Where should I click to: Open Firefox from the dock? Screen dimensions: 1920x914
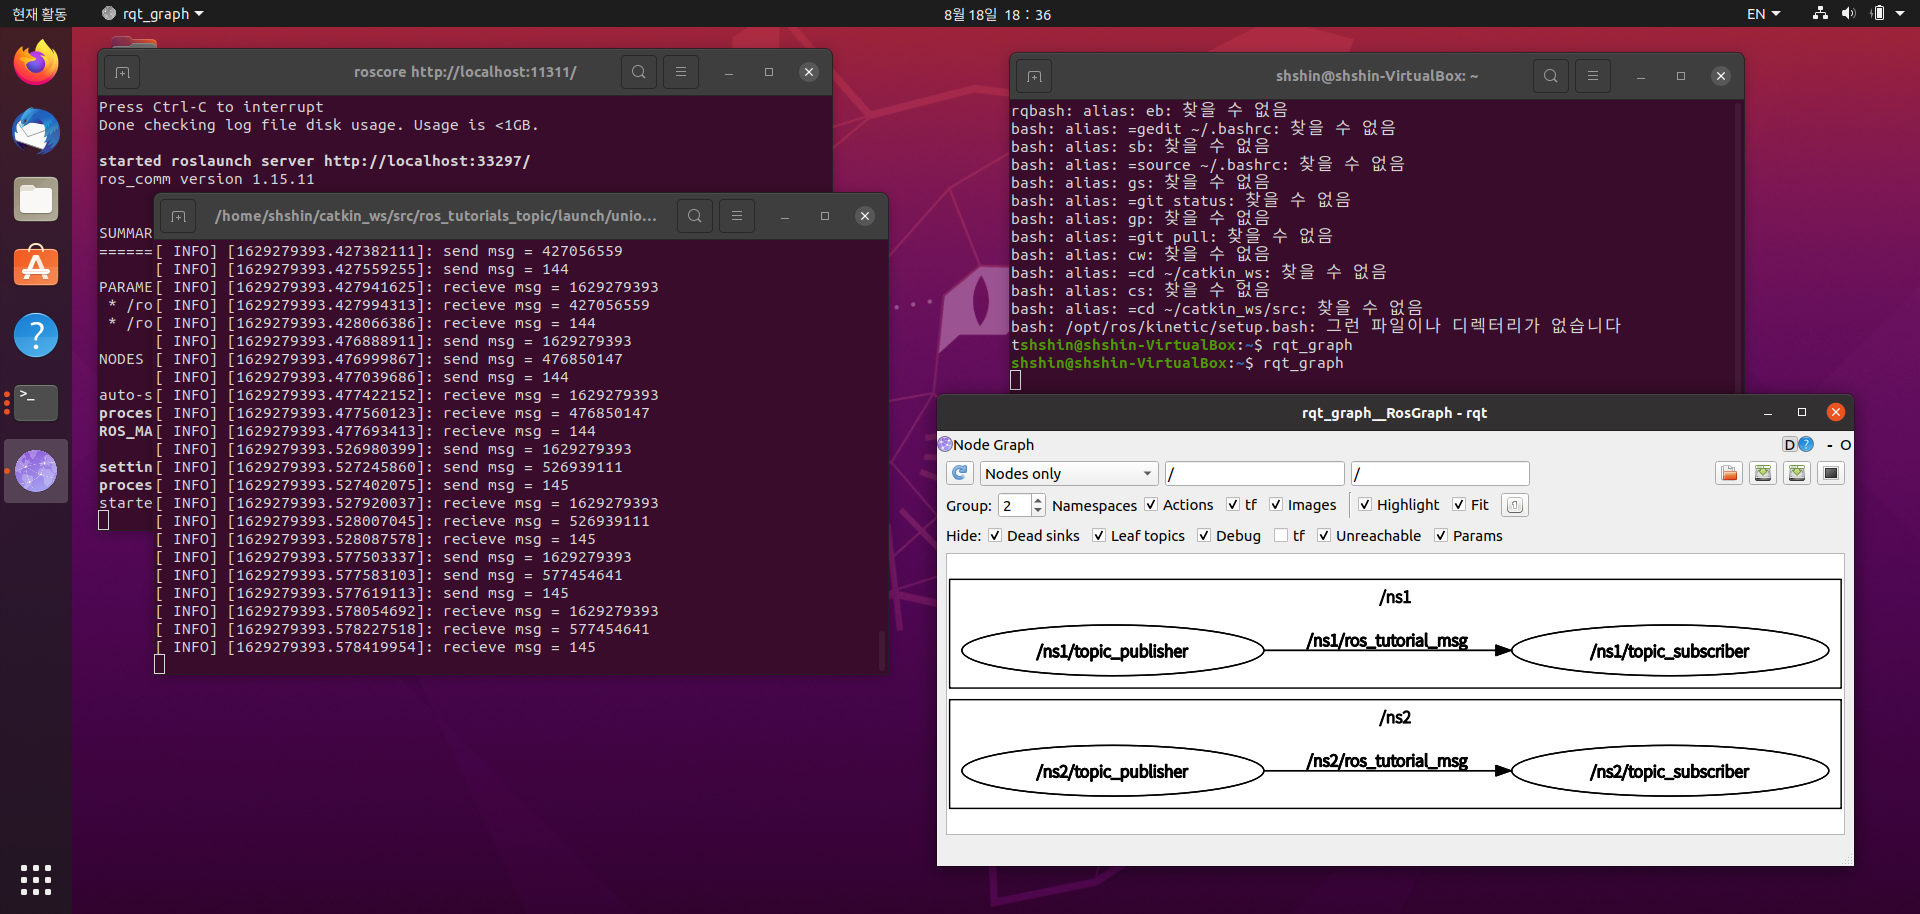coord(36,64)
